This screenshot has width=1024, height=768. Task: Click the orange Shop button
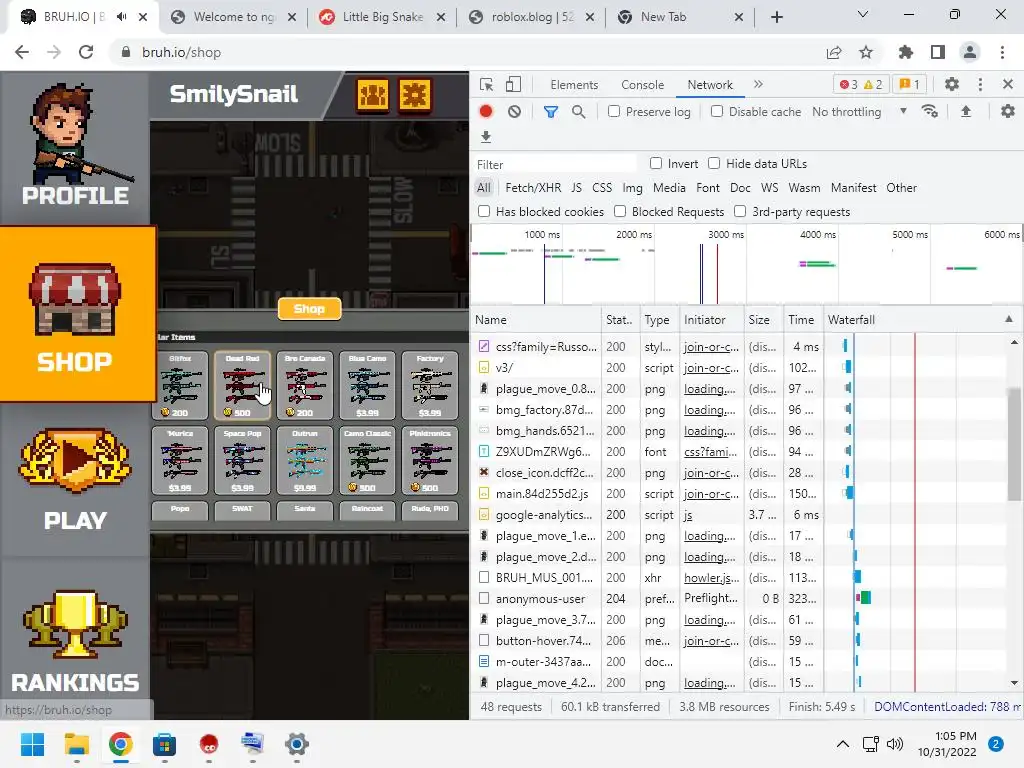[x=310, y=309]
